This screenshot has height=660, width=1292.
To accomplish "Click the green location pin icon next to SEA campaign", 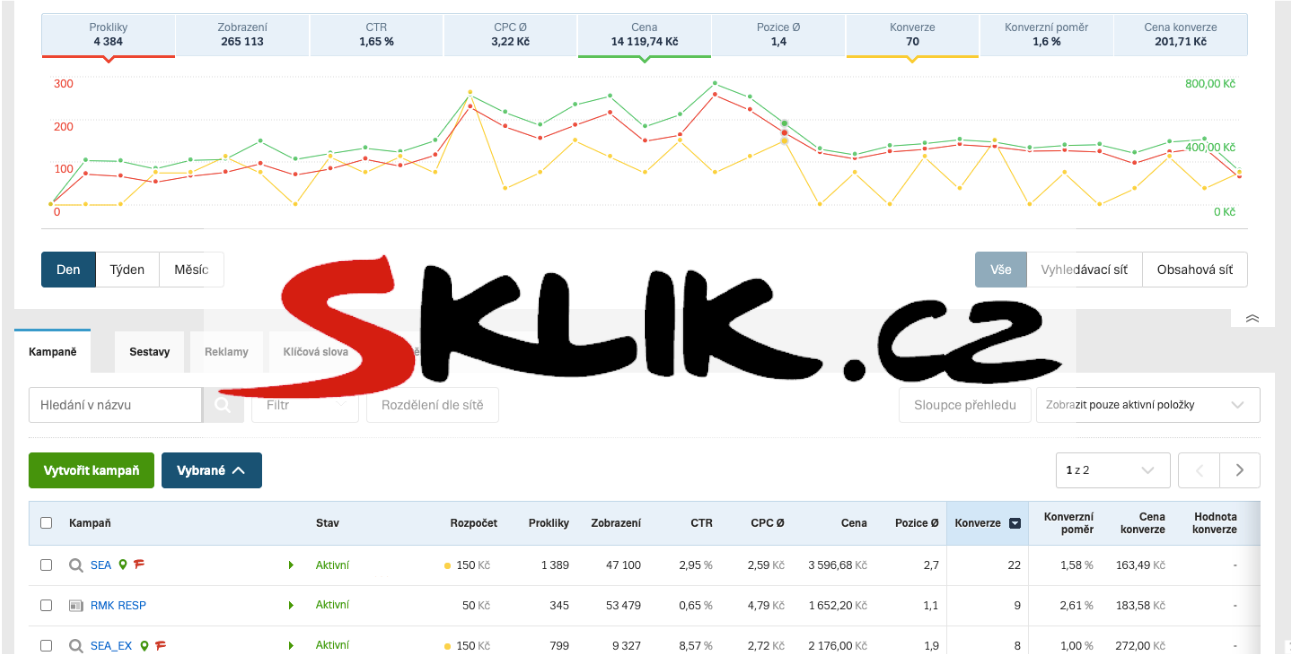I will point(121,564).
